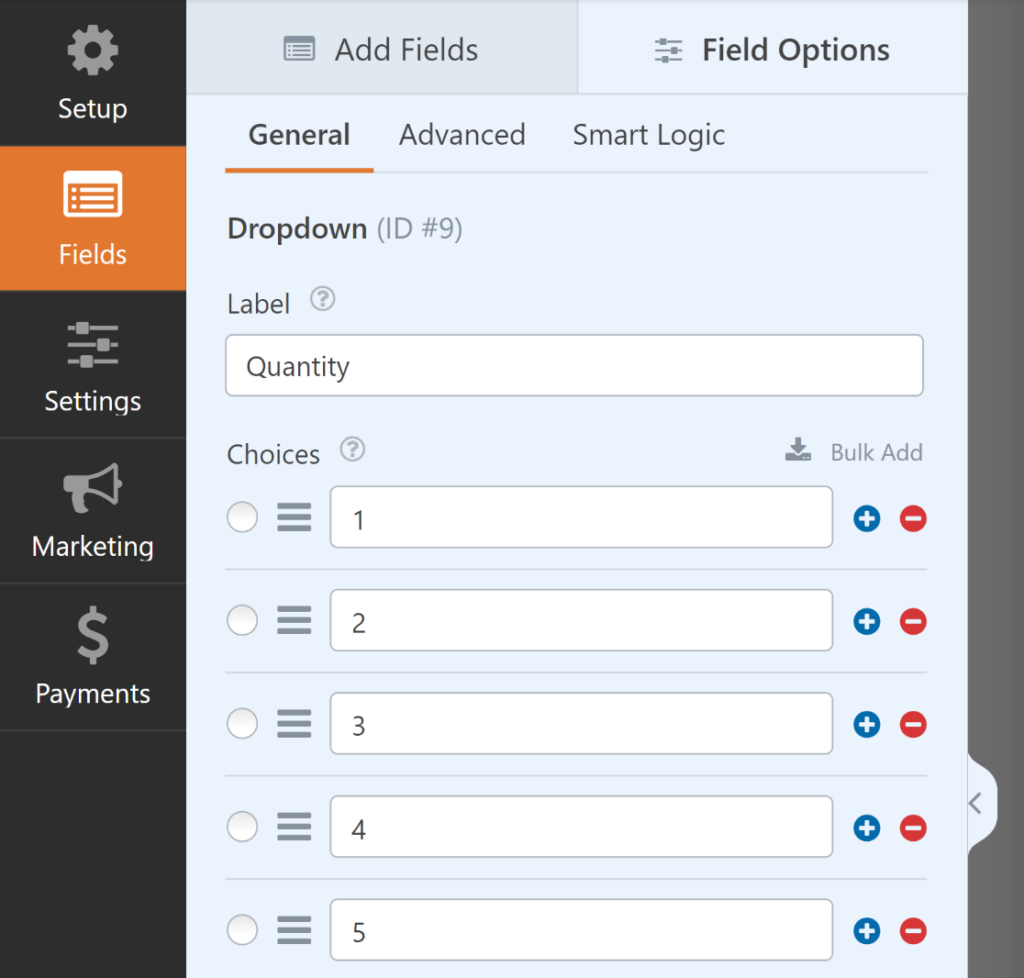Open the Smart Logic tab
This screenshot has height=978, width=1024.
click(x=648, y=135)
